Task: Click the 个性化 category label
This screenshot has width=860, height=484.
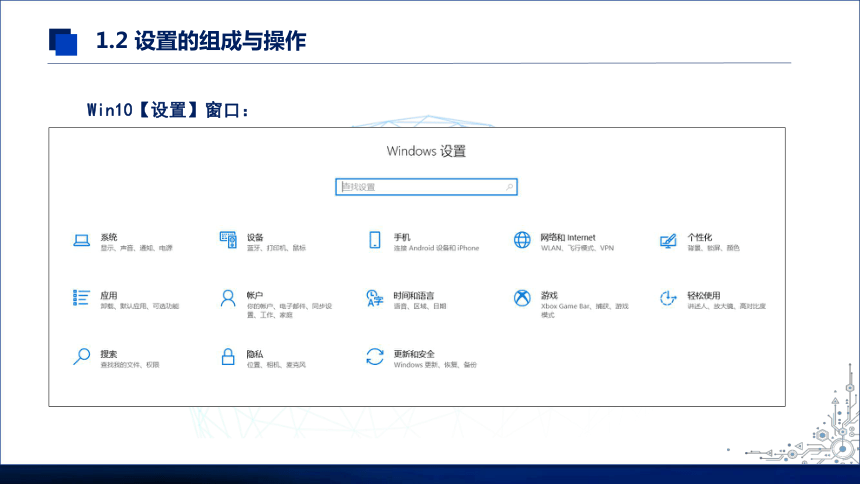Action: tap(700, 237)
